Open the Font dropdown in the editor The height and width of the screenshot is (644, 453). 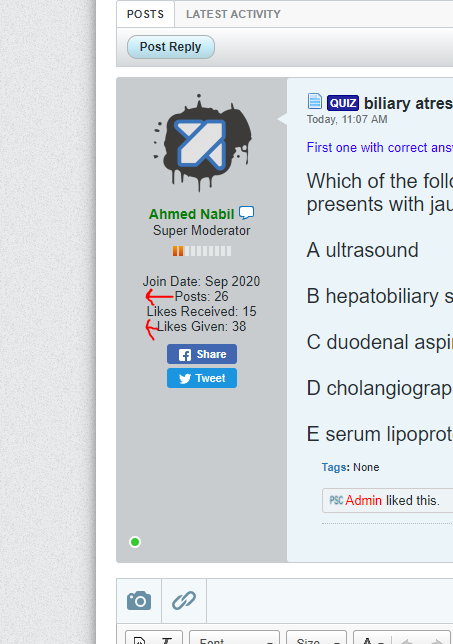tap(234, 637)
